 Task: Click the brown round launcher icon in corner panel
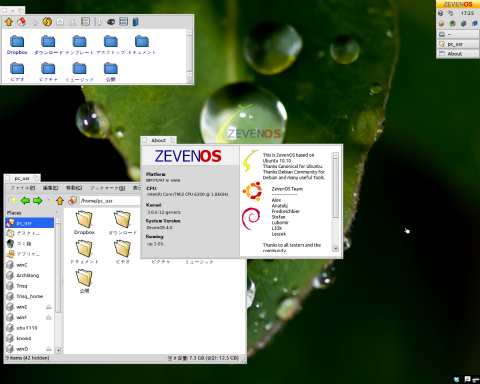(441, 24)
